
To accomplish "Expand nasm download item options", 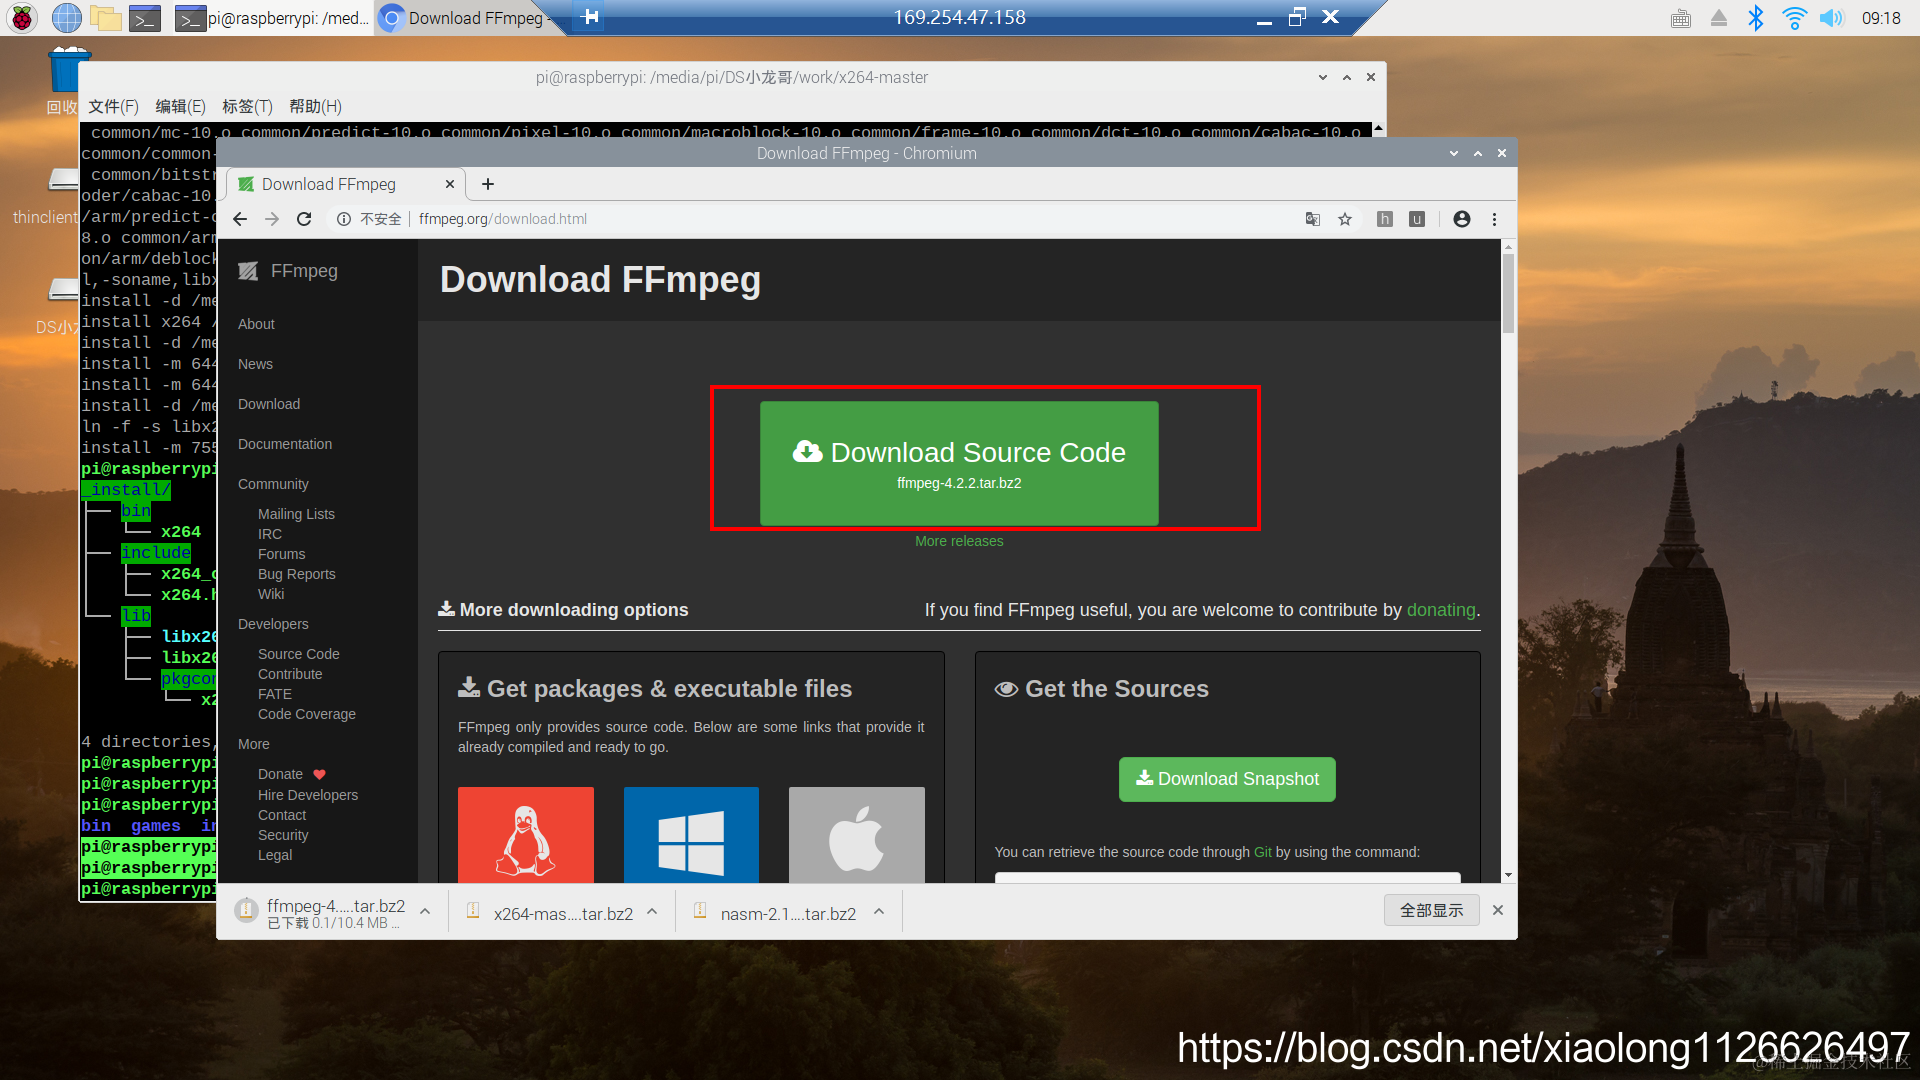I will (x=879, y=911).
